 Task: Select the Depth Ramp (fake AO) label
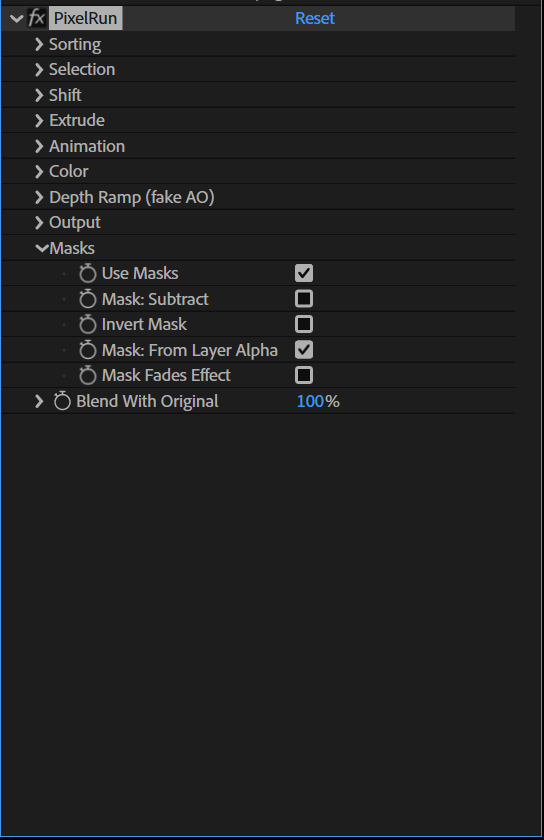point(132,197)
